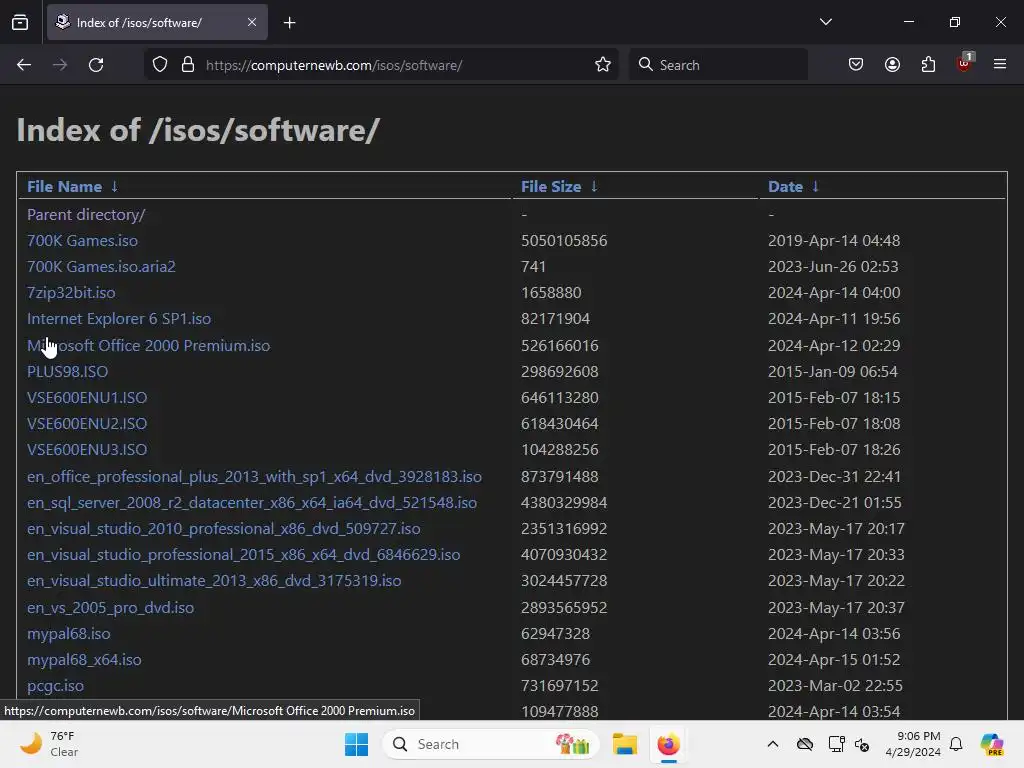The image size is (1024, 768).
Task: Open network tray icon
Action: click(x=836, y=744)
